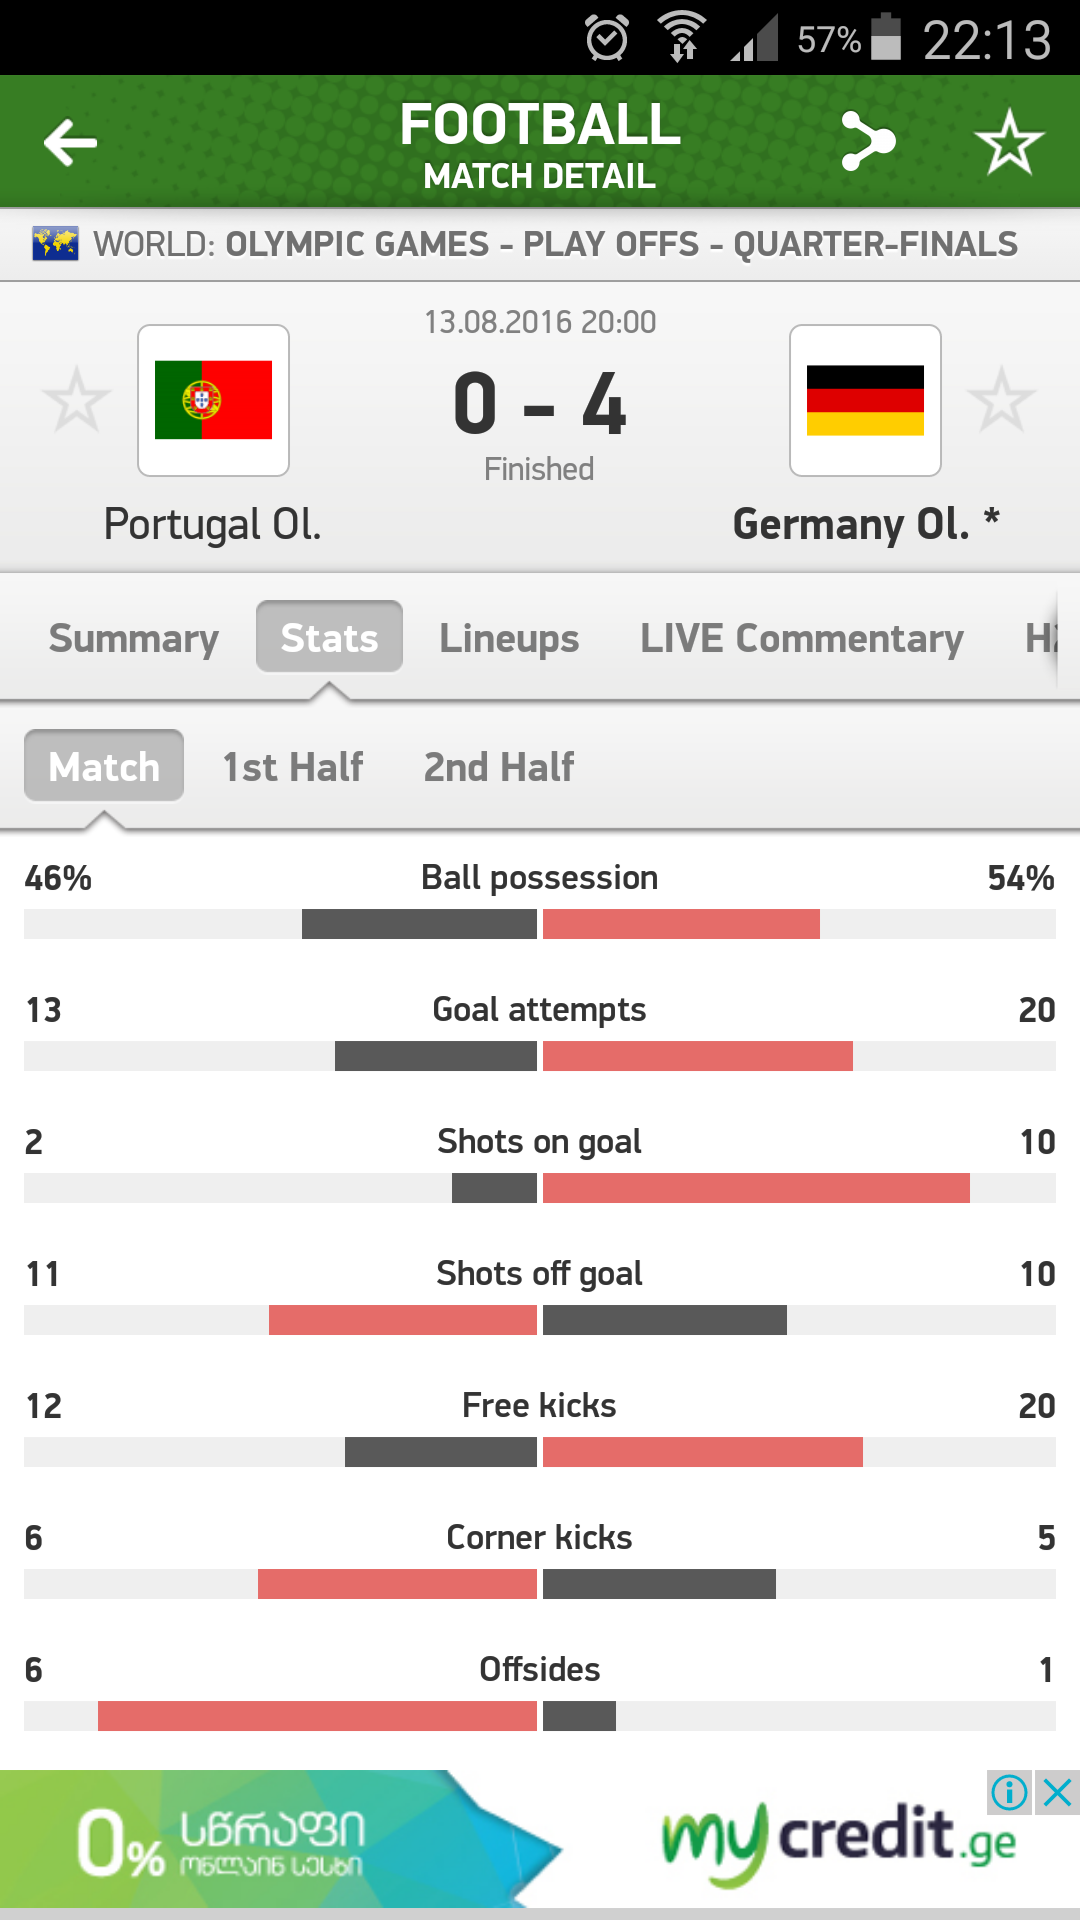Show 1st Half statistics

293,767
